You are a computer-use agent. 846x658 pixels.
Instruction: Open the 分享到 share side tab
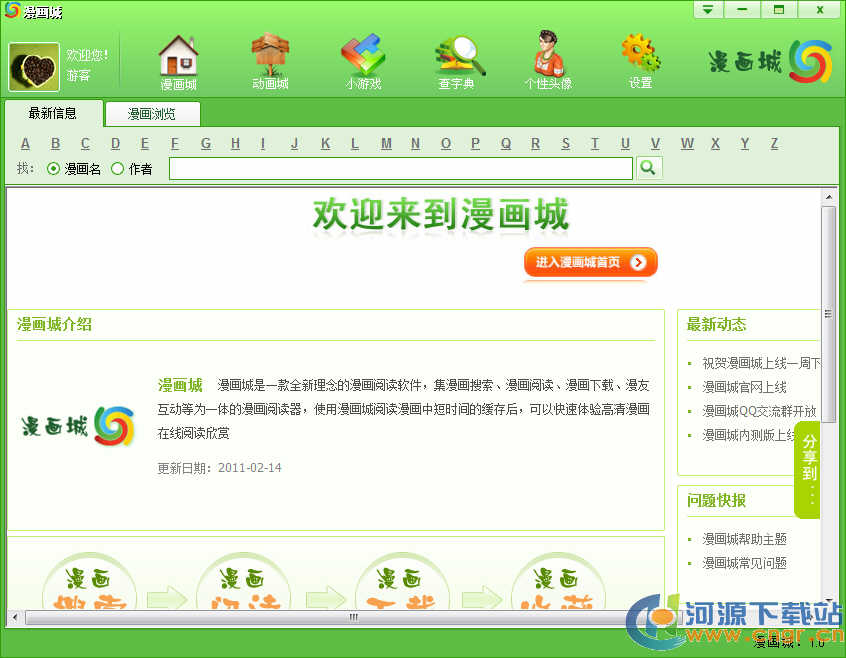[808, 470]
